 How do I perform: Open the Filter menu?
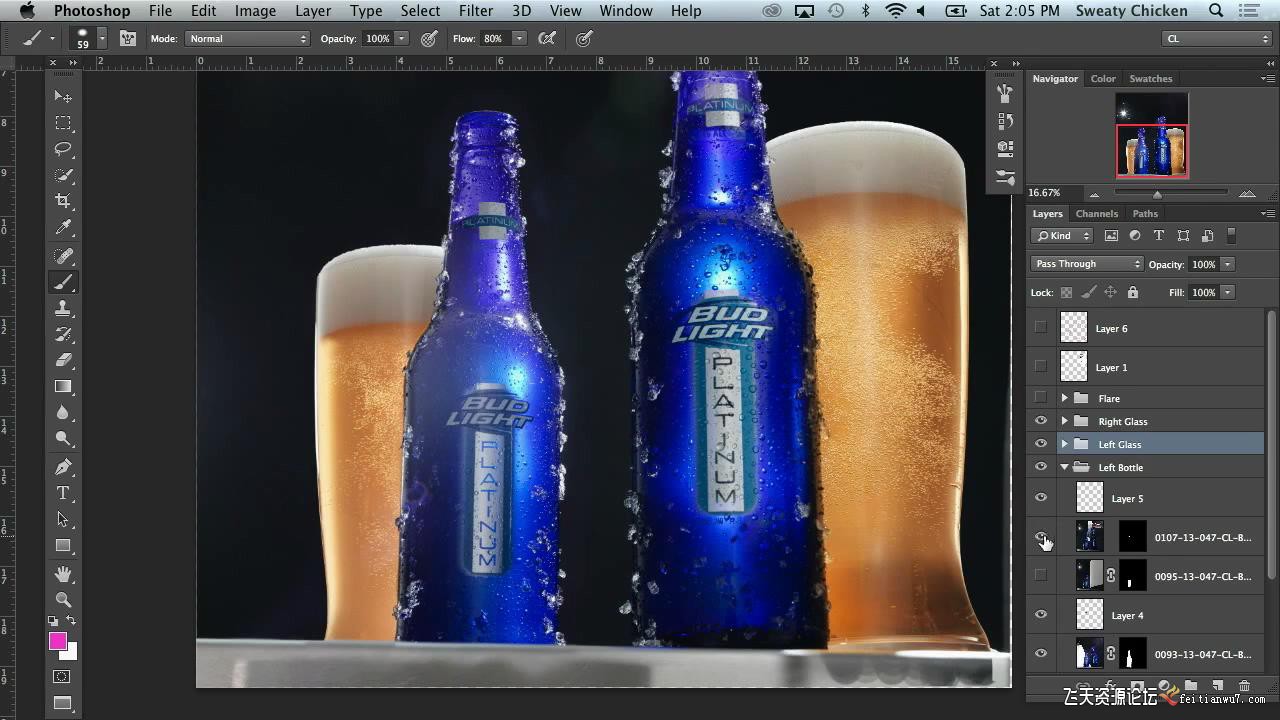click(x=476, y=11)
